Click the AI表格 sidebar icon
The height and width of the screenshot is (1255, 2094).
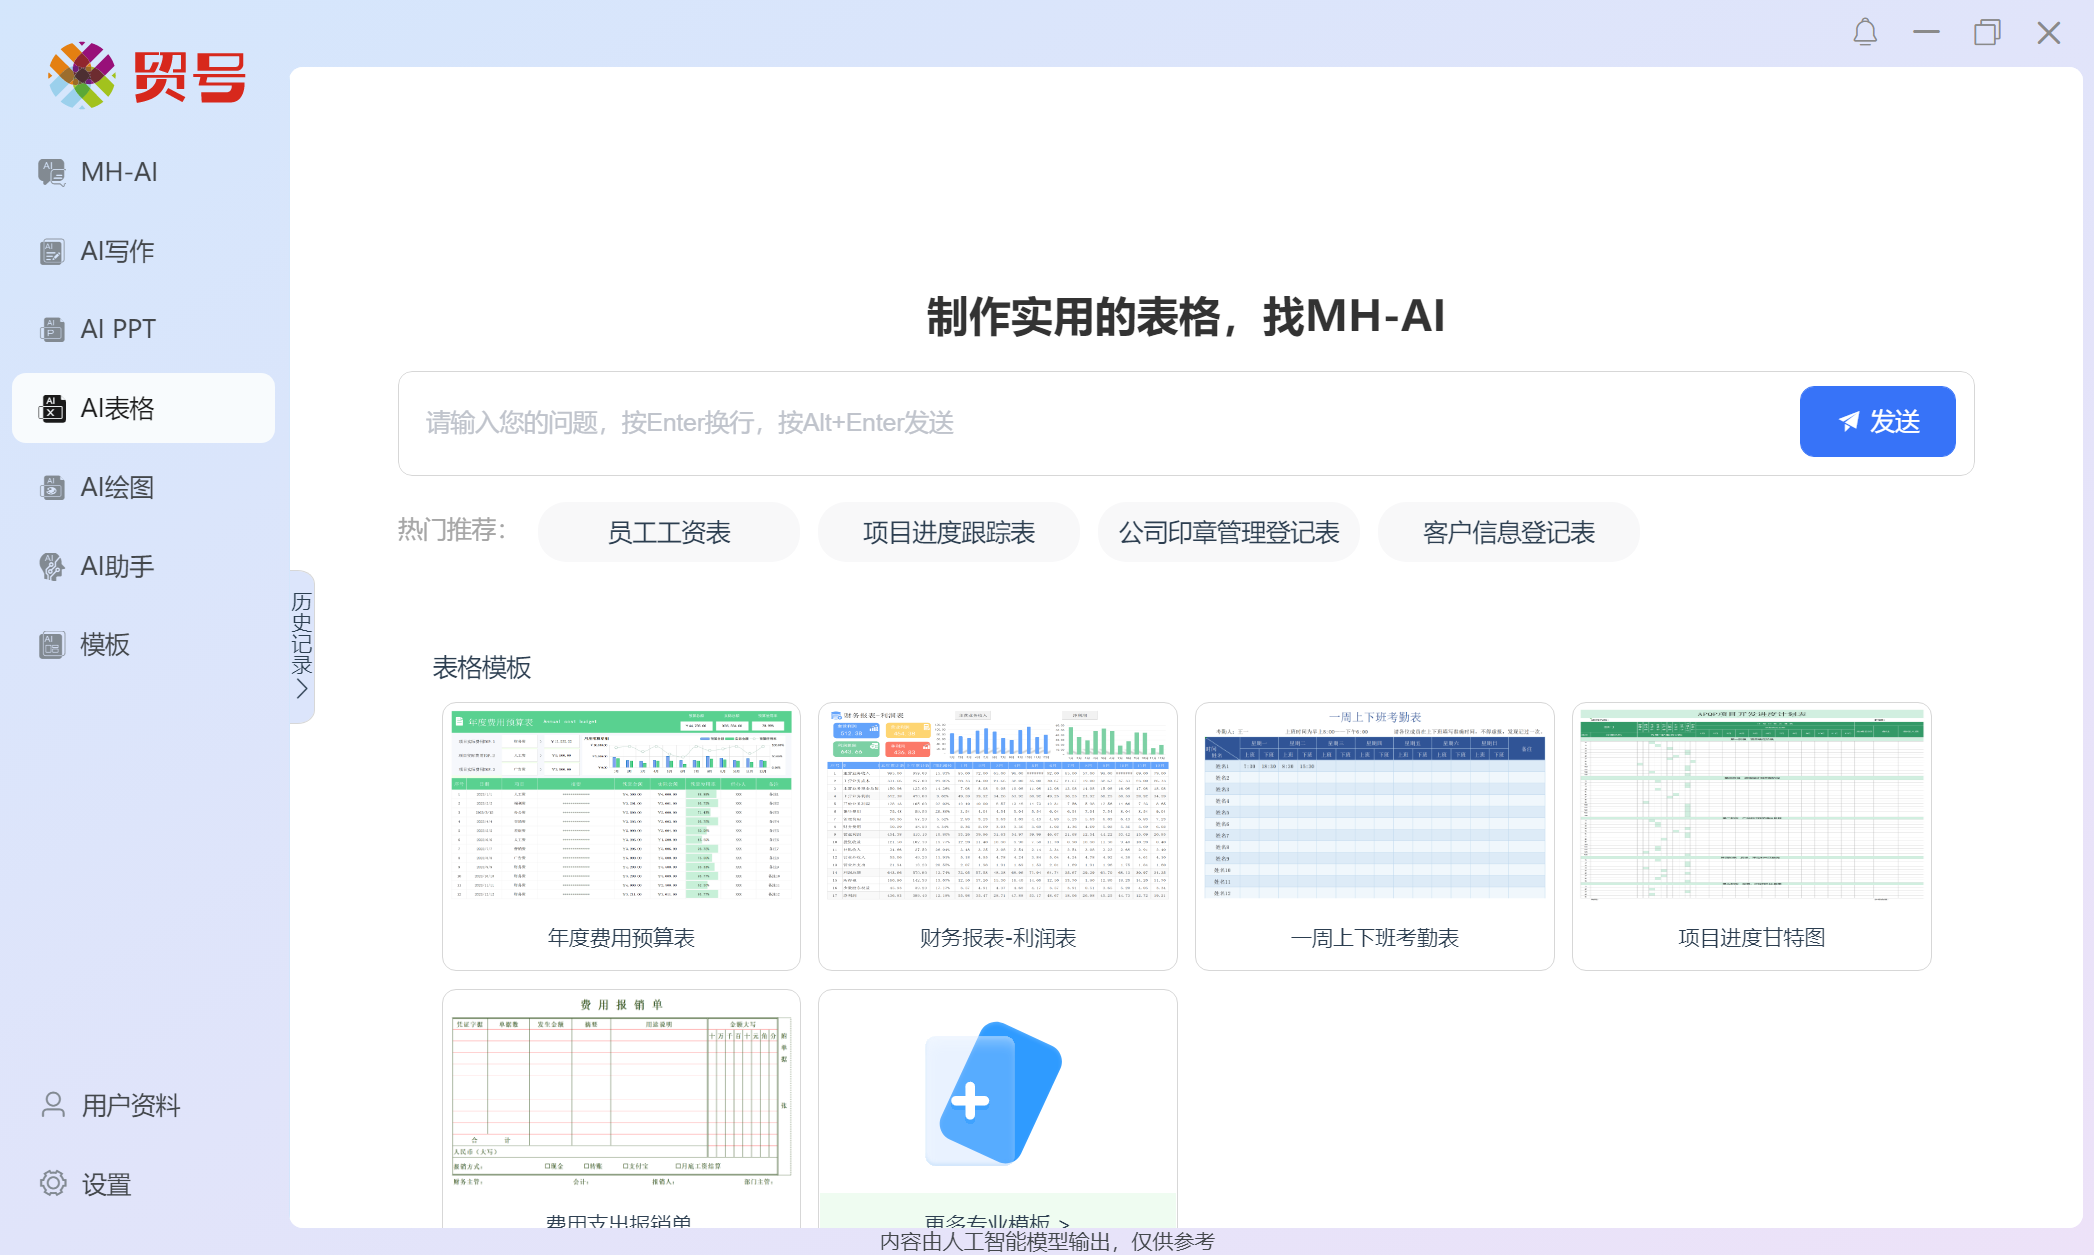click(52, 408)
